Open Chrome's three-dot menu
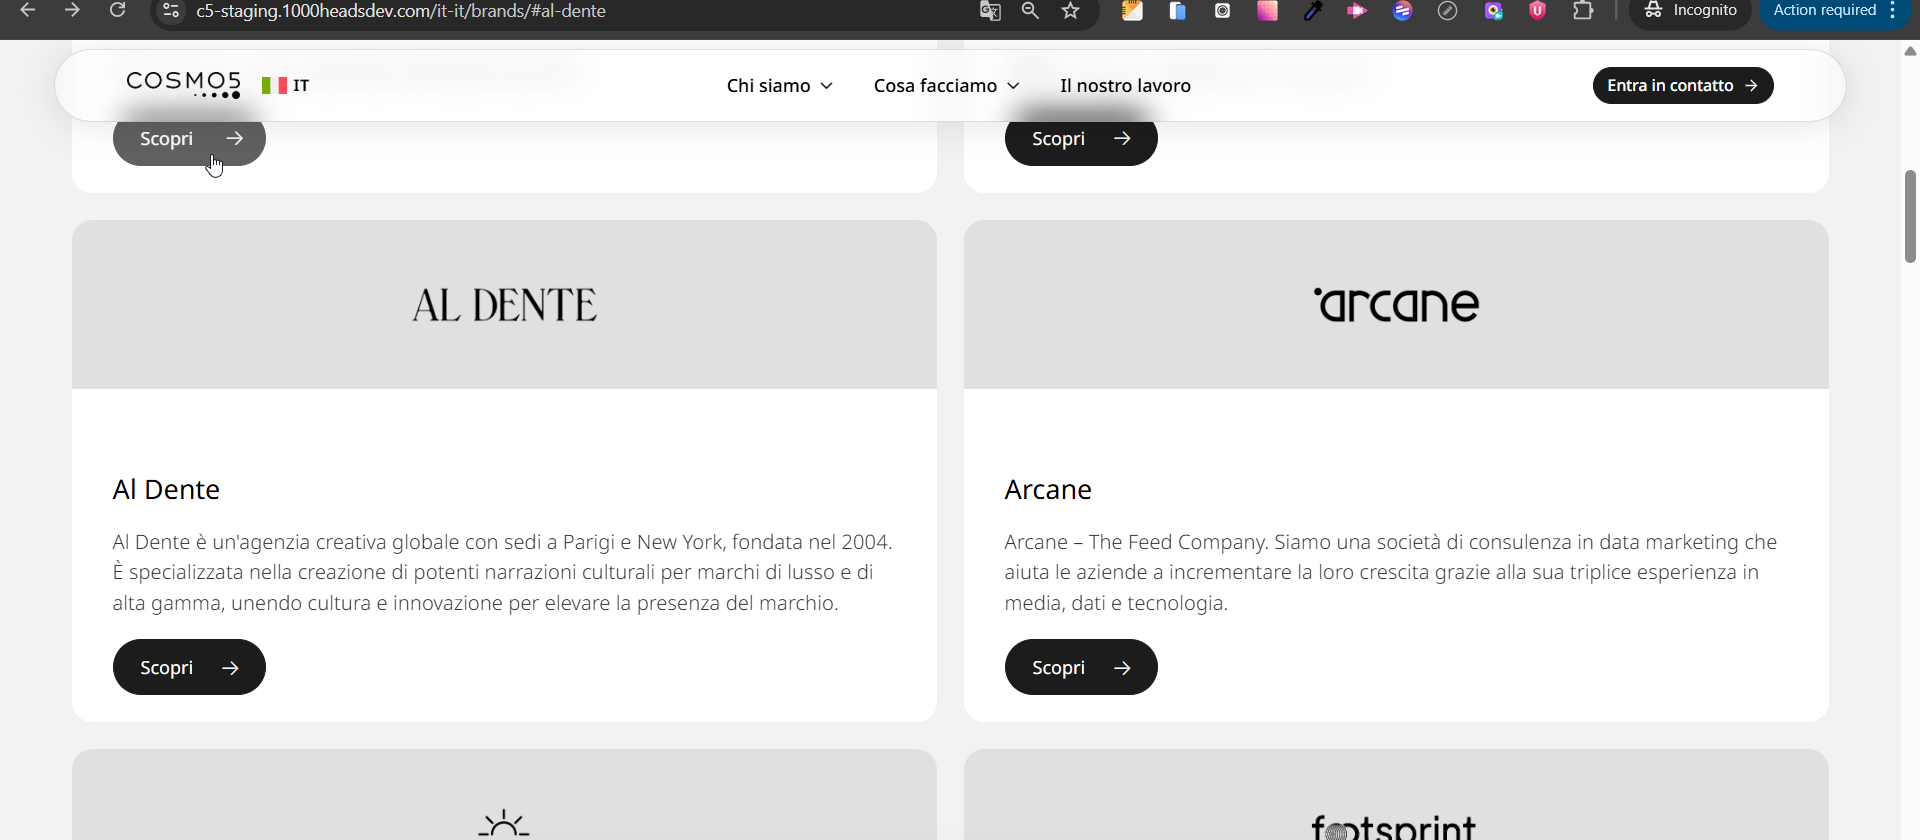 click(x=1893, y=10)
